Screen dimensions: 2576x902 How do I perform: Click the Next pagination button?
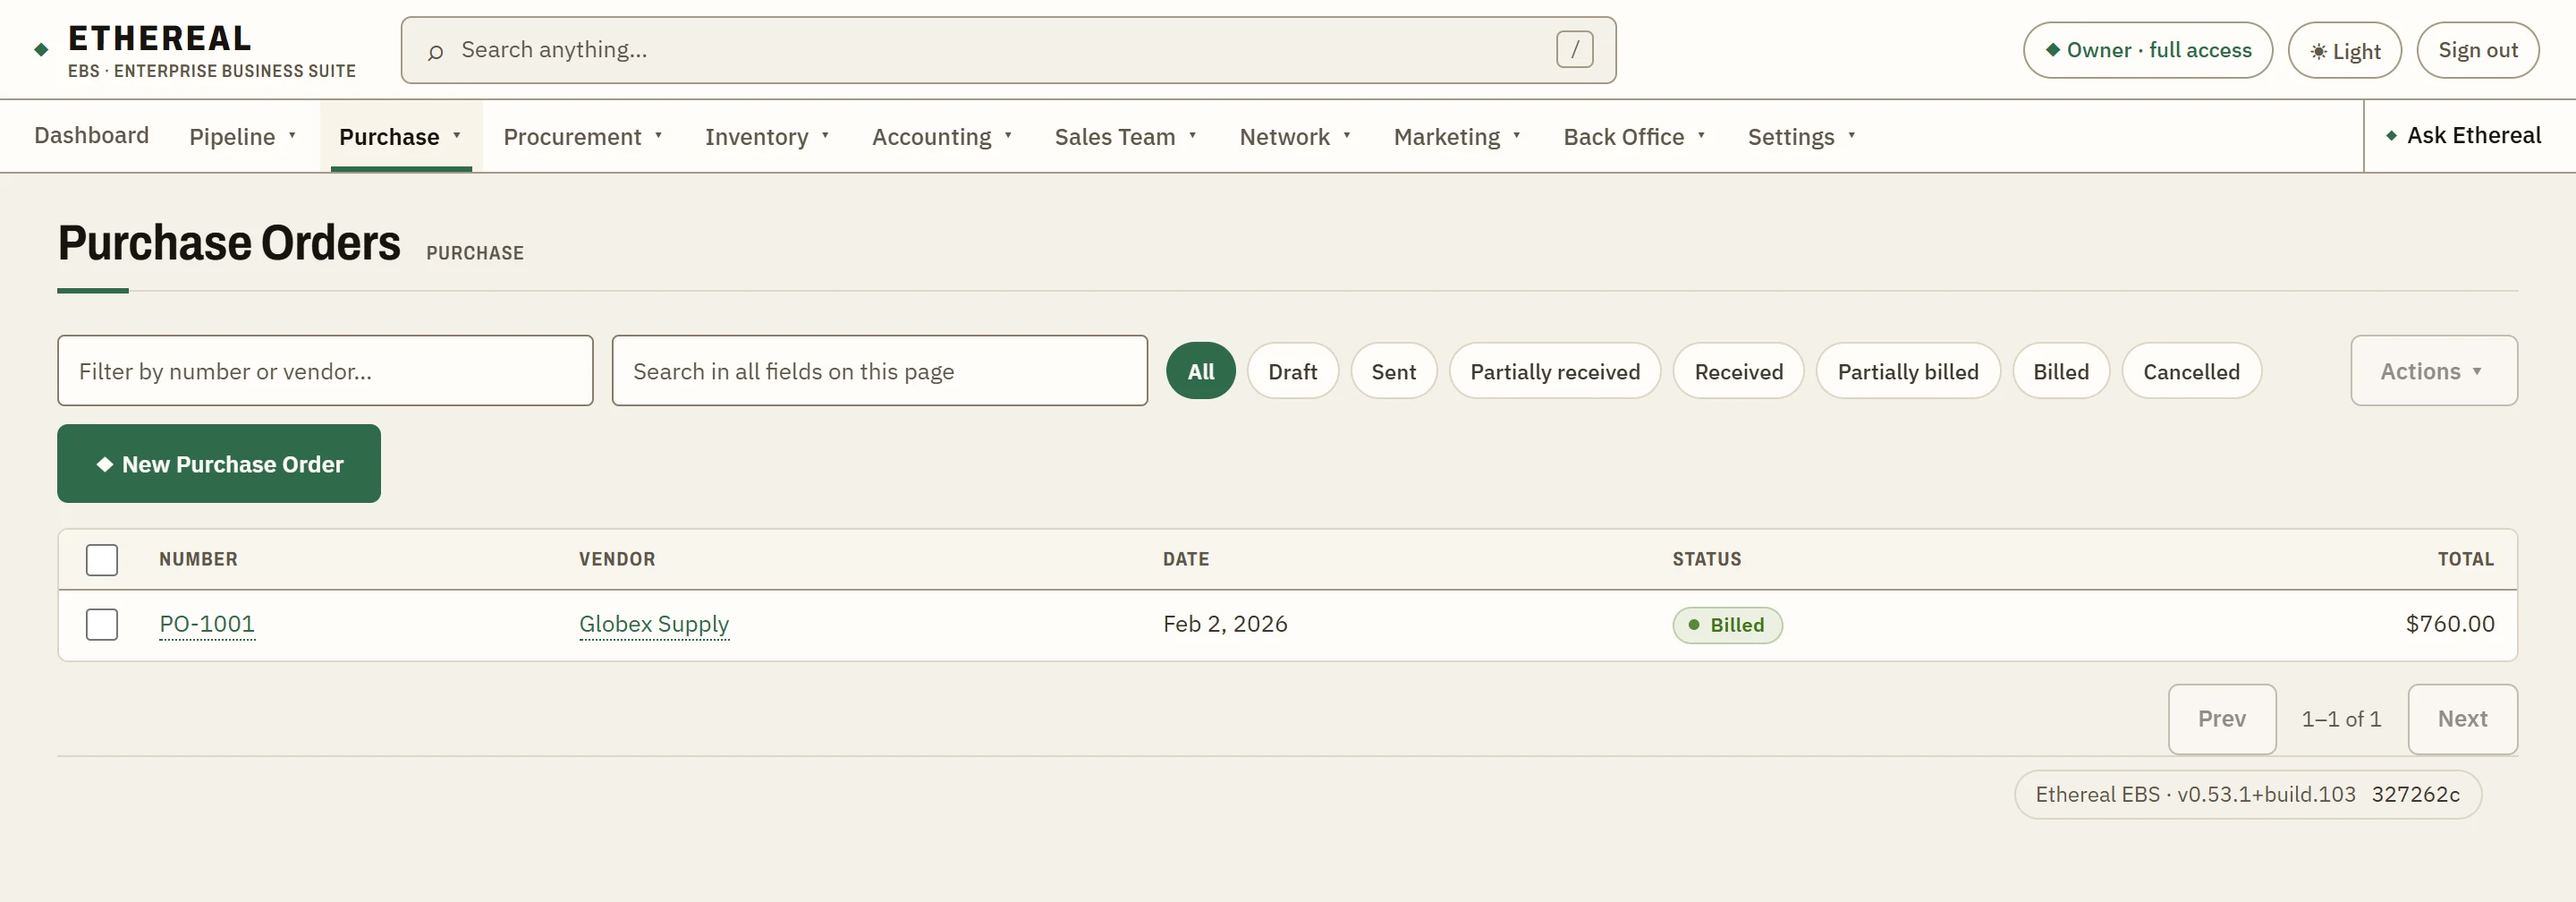[x=2462, y=719]
